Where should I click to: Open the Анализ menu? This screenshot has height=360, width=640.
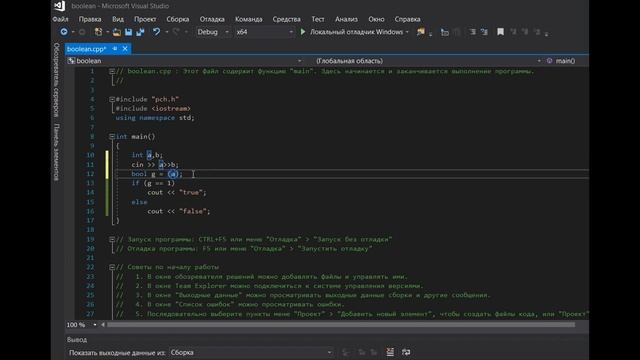(346, 19)
